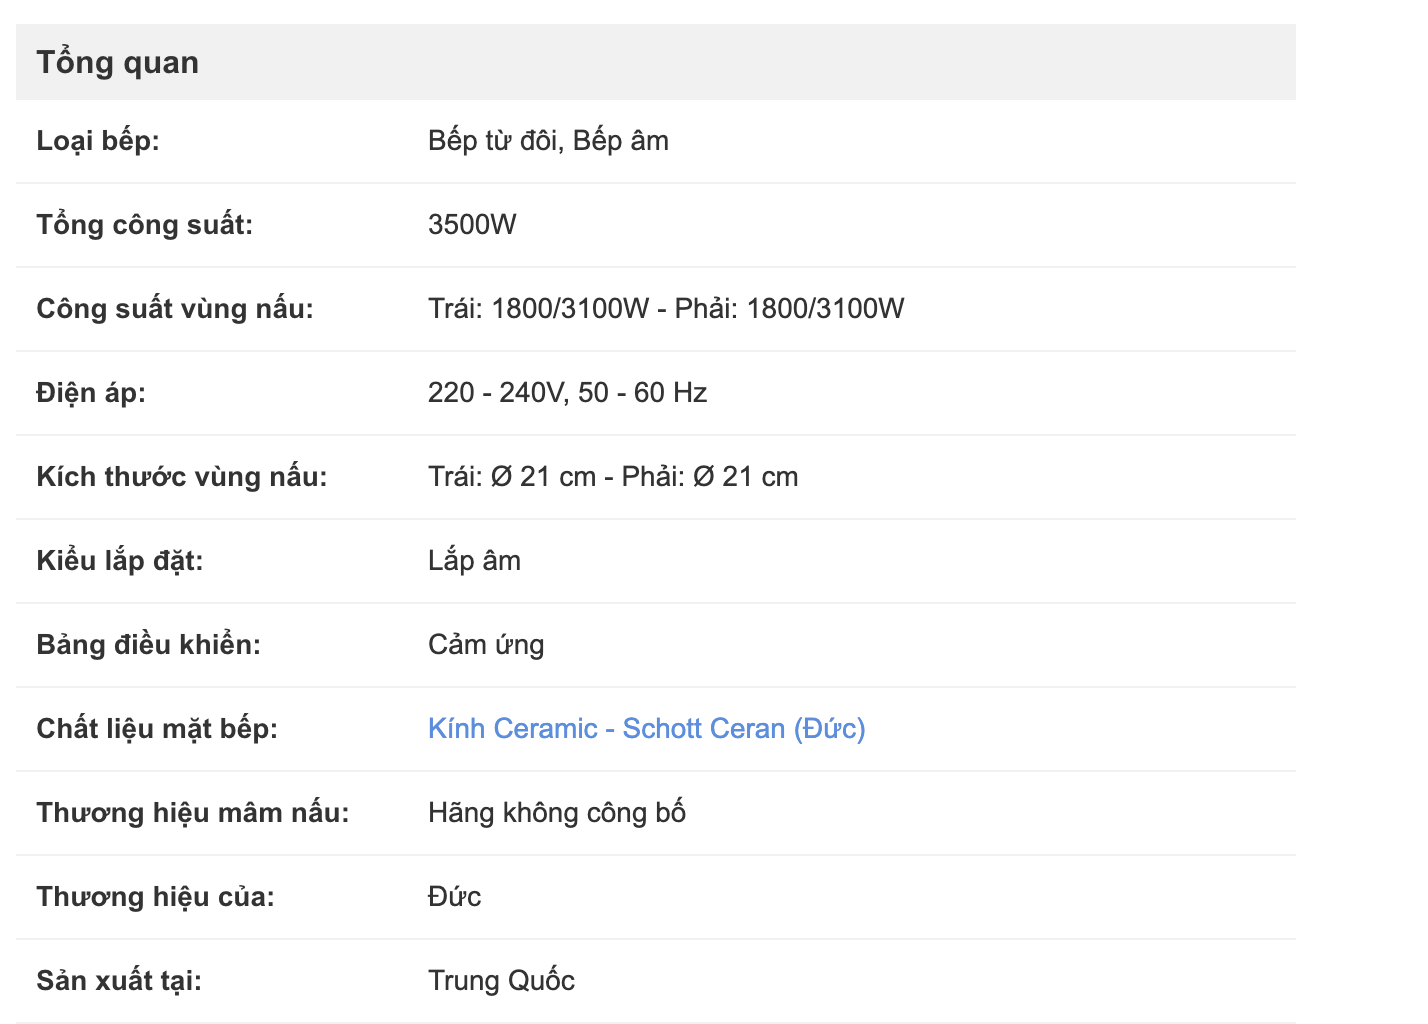Select the Bếp từ đôi, Bếp âm value
Image resolution: width=1428 pixels, height=1024 pixels.
click(548, 141)
